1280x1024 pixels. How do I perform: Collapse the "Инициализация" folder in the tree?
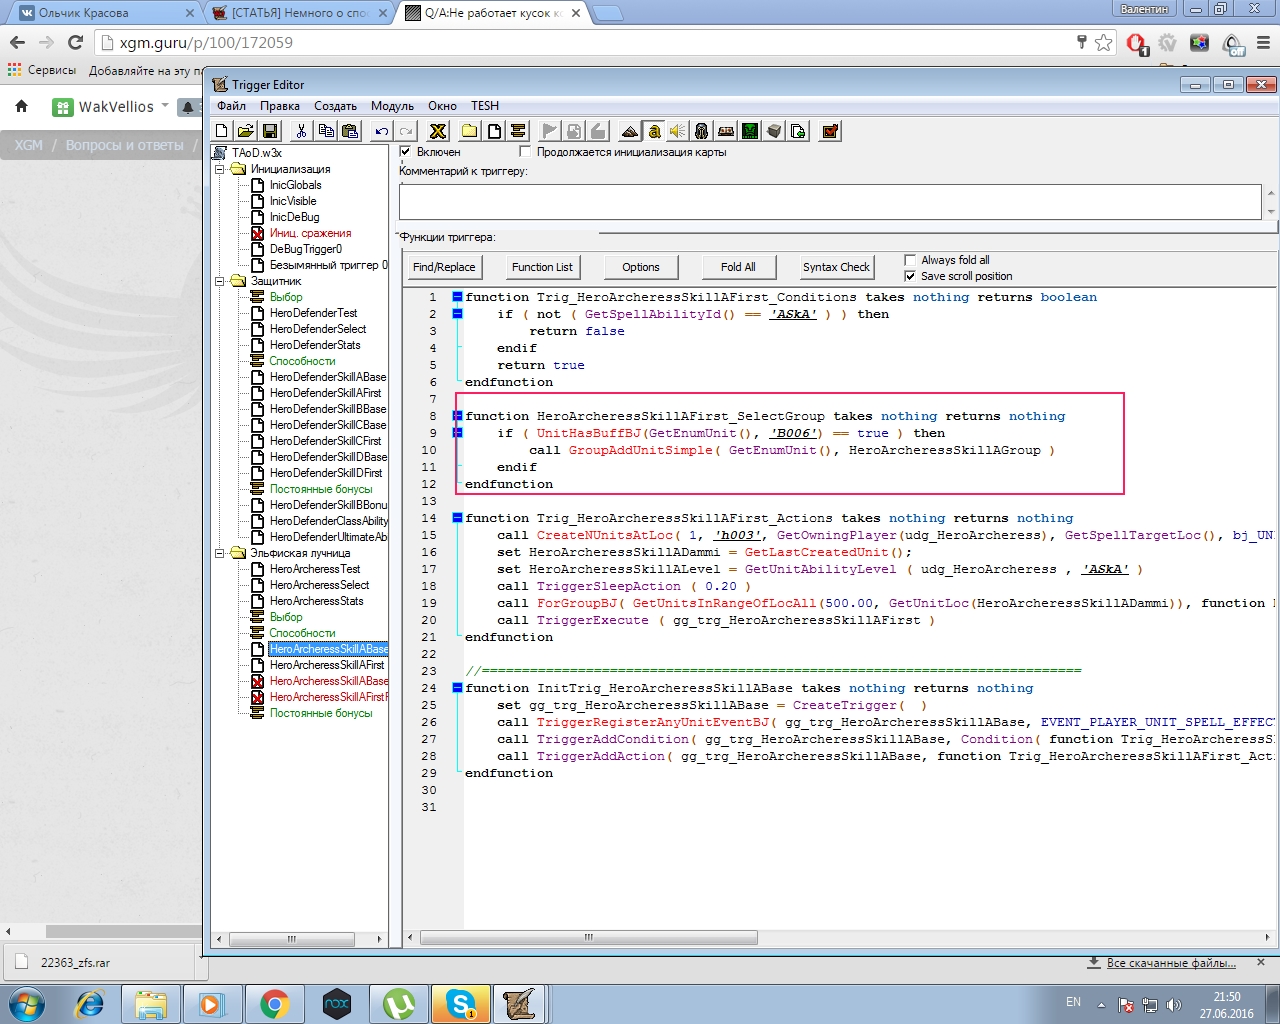click(x=220, y=169)
